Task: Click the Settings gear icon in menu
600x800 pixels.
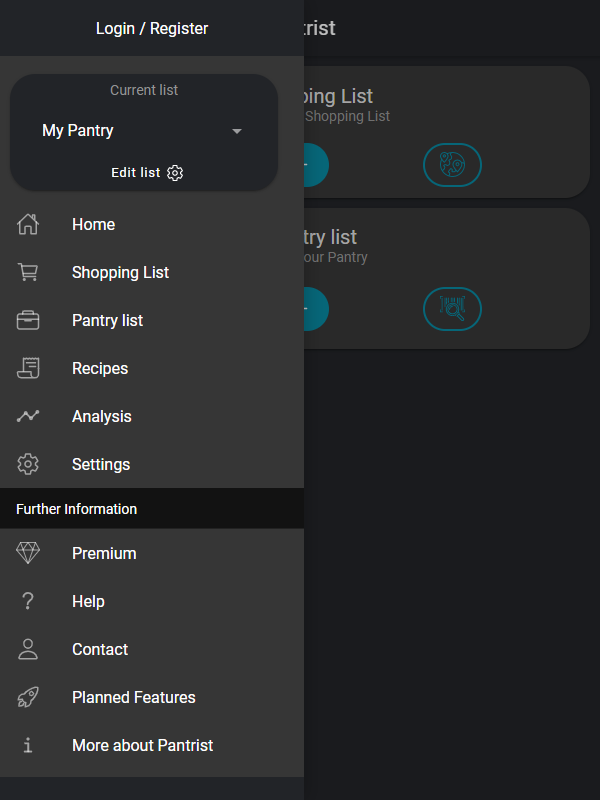Action: tap(28, 464)
